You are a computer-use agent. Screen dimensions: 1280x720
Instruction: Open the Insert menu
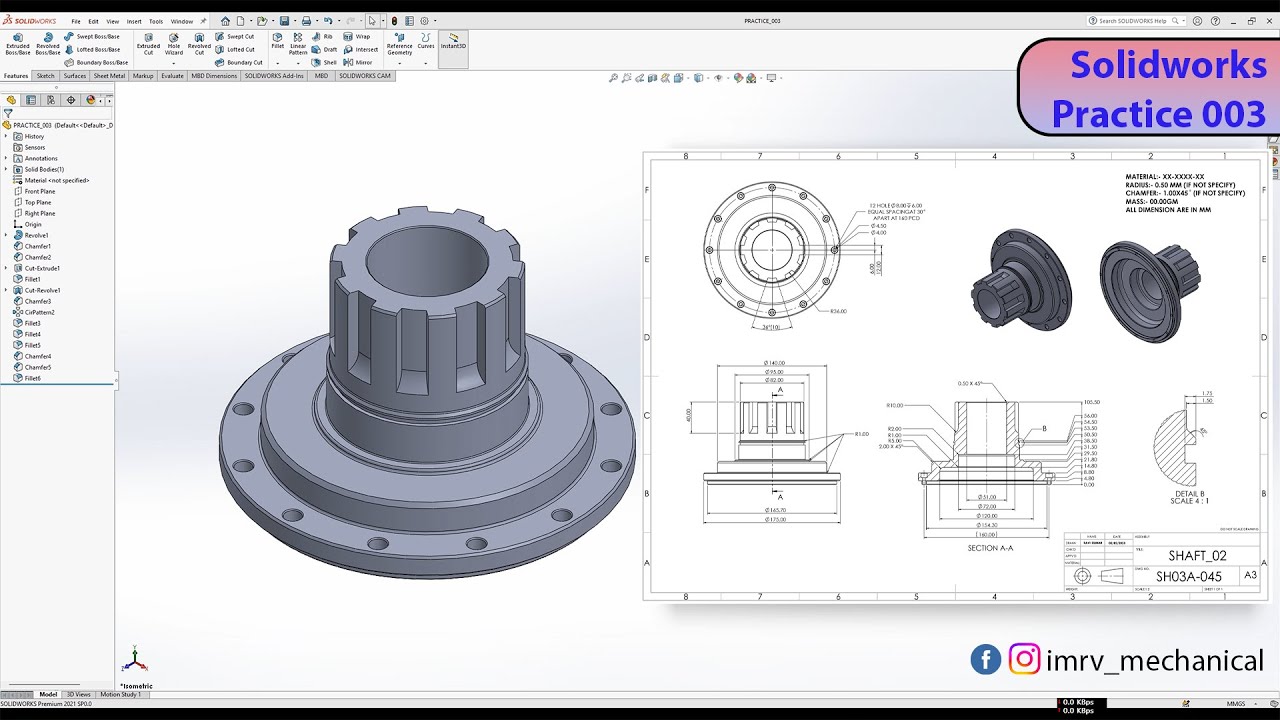pos(134,21)
